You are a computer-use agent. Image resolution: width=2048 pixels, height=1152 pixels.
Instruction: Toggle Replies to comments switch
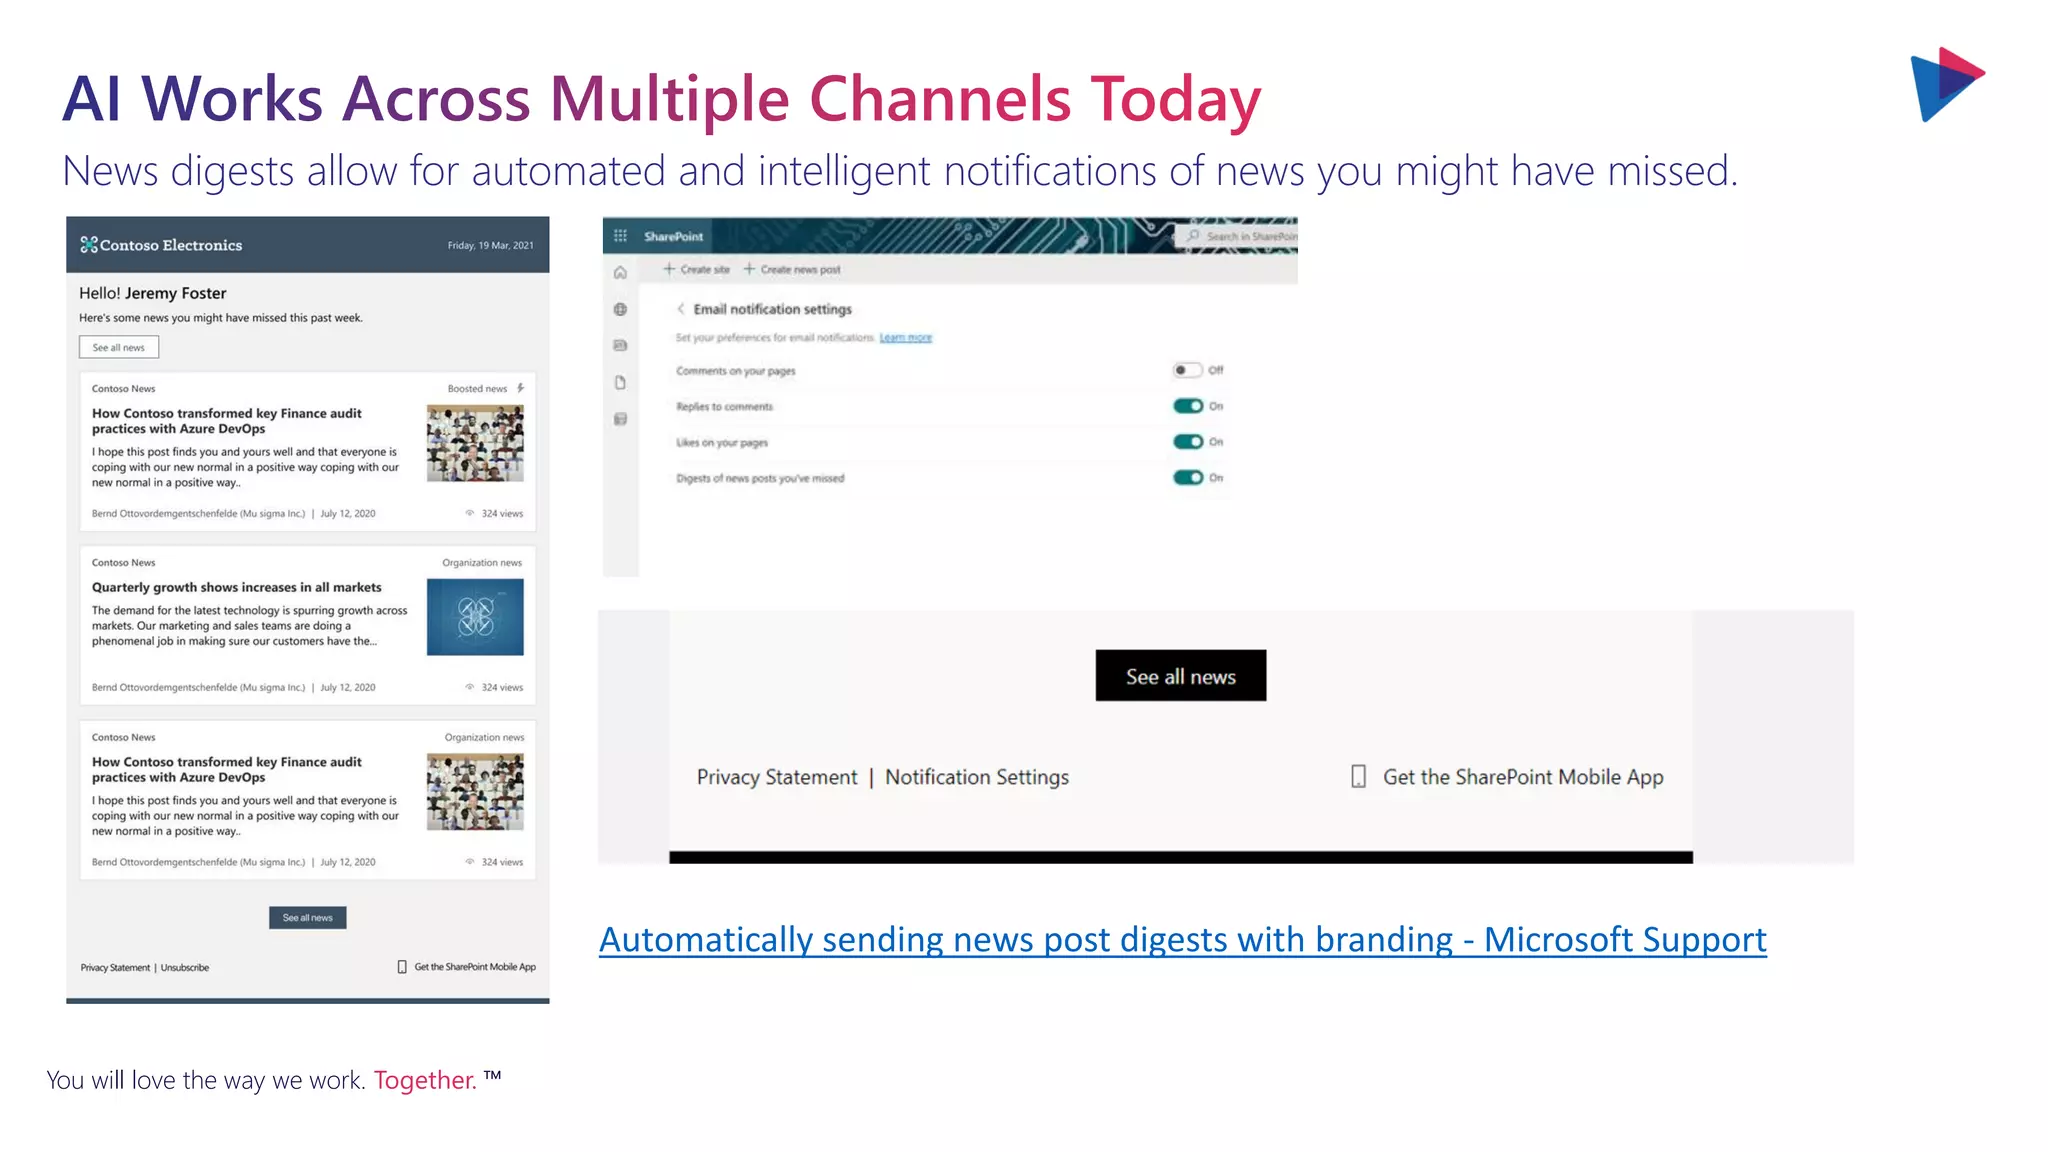coord(1187,406)
